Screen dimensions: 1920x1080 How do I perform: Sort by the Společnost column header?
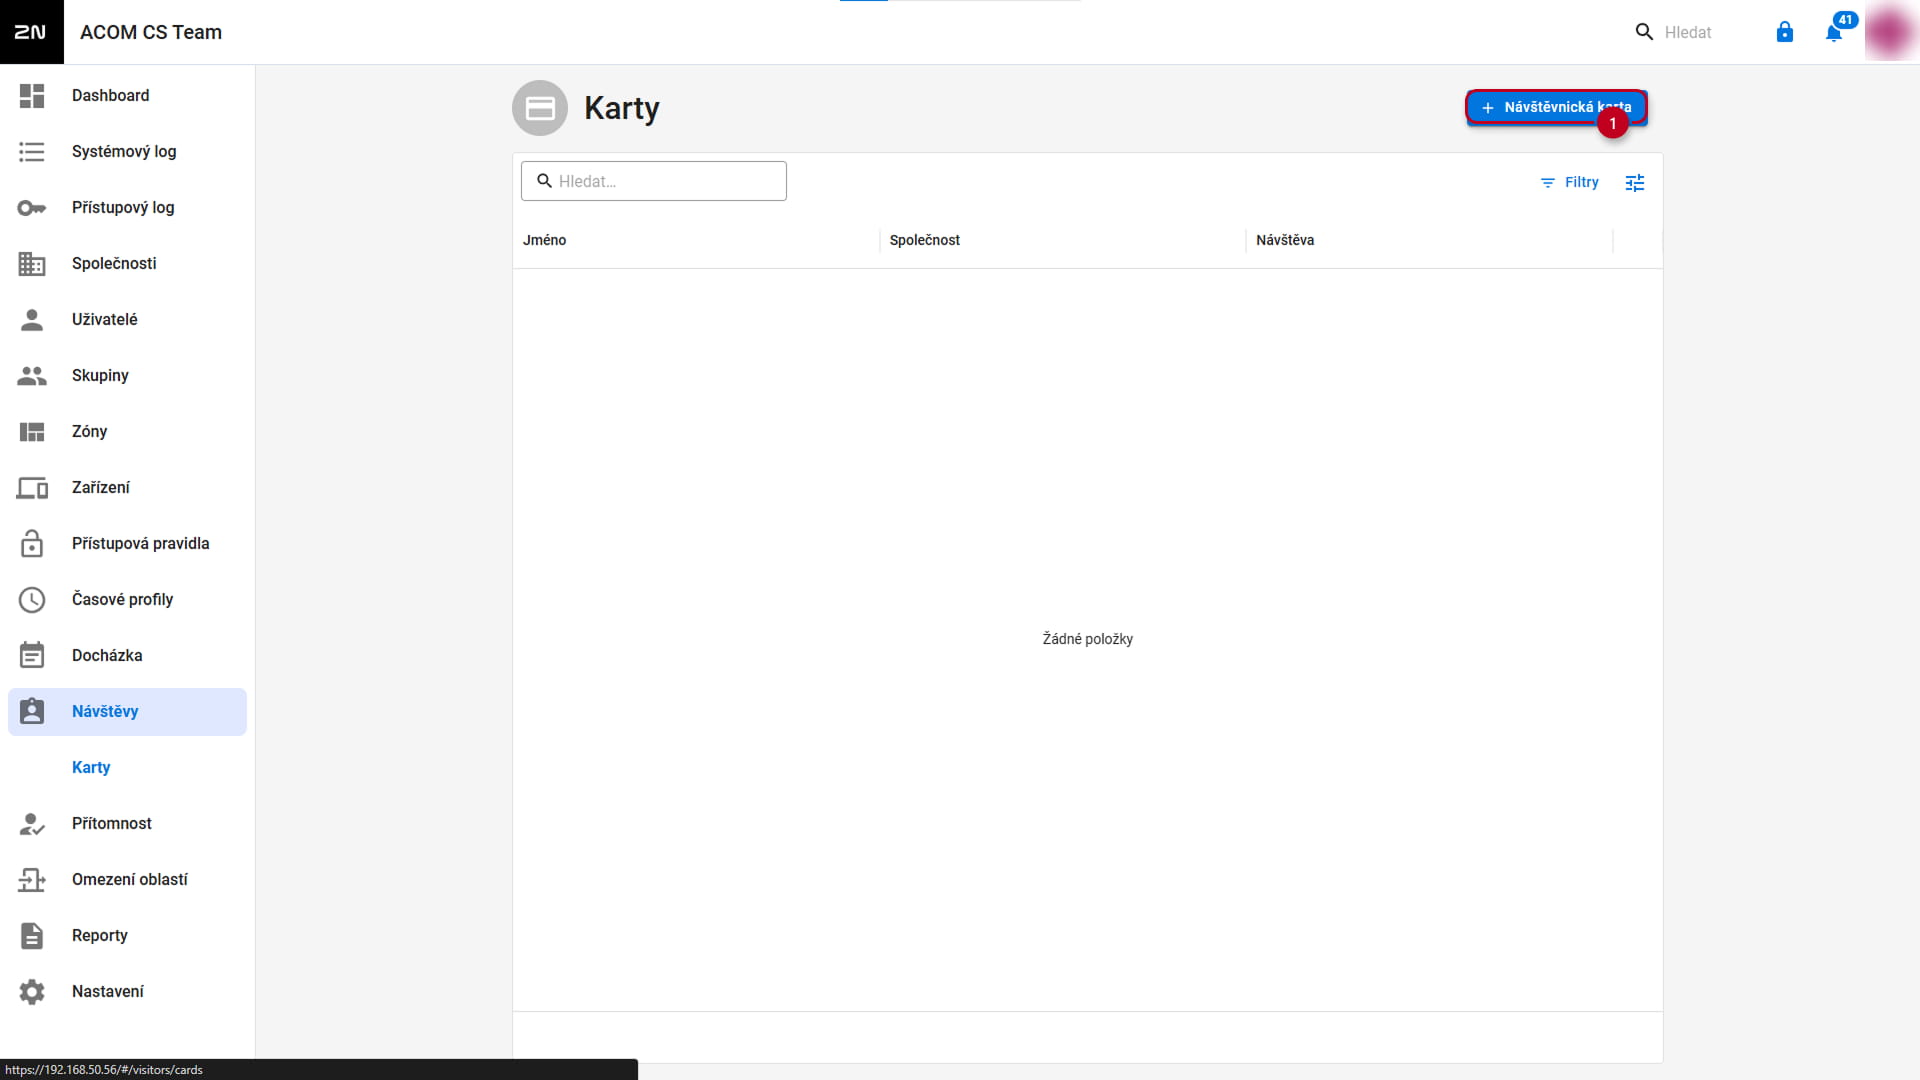pyautogui.click(x=925, y=240)
